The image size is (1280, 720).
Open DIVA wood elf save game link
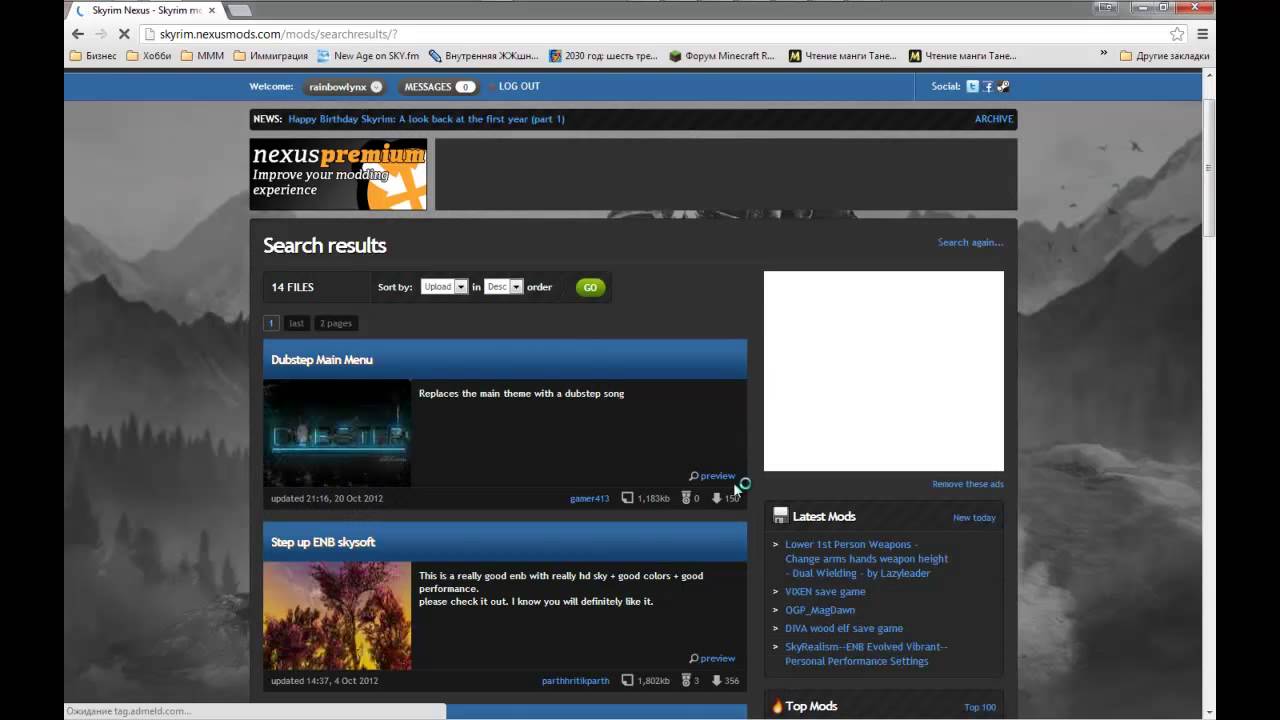point(844,628)
